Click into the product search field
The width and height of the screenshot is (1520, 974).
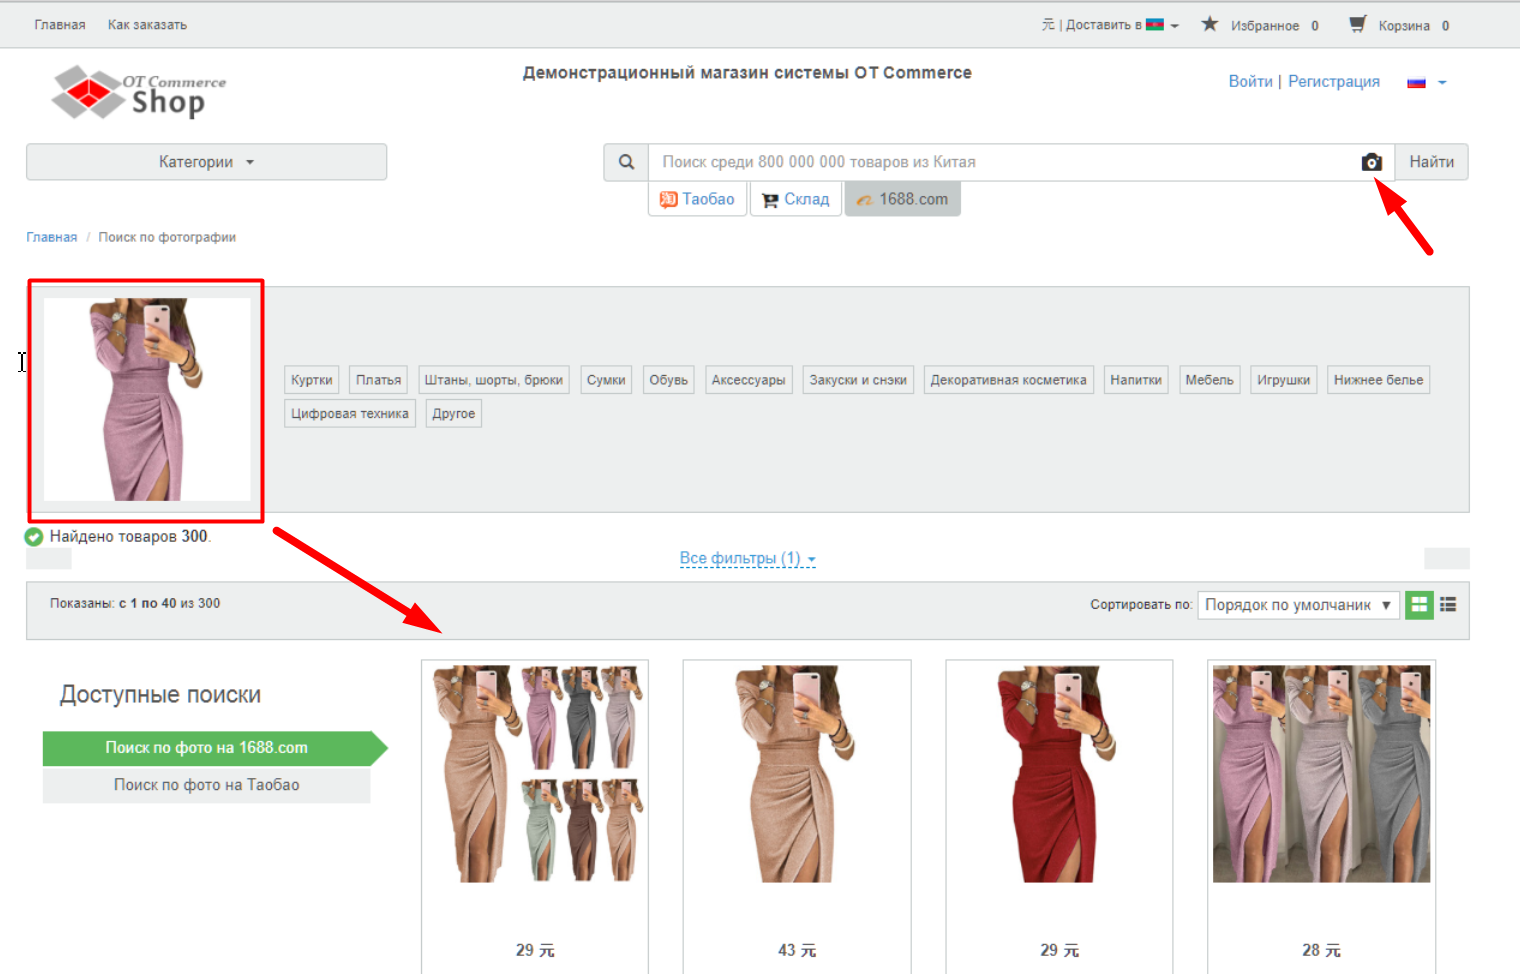point(1000,162)
